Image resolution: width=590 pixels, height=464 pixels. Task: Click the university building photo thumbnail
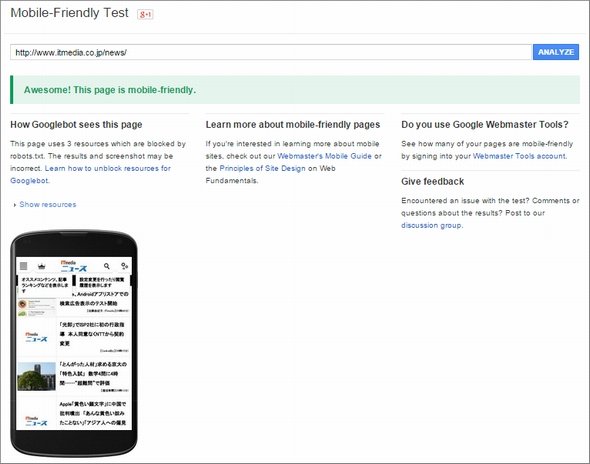point(36,376)
